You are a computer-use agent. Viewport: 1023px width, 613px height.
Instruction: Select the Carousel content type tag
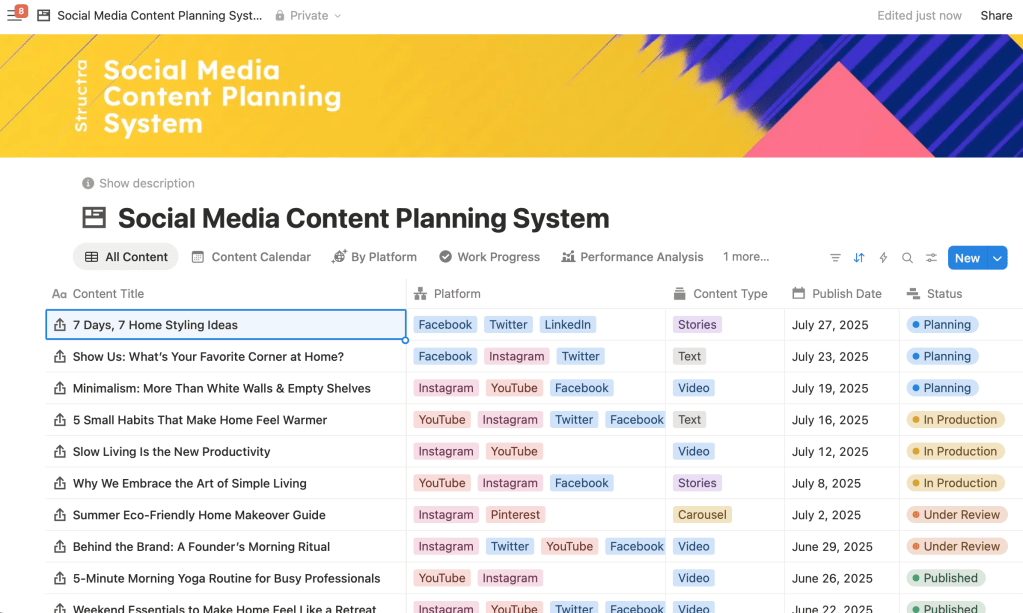click(x=702, y=515)
